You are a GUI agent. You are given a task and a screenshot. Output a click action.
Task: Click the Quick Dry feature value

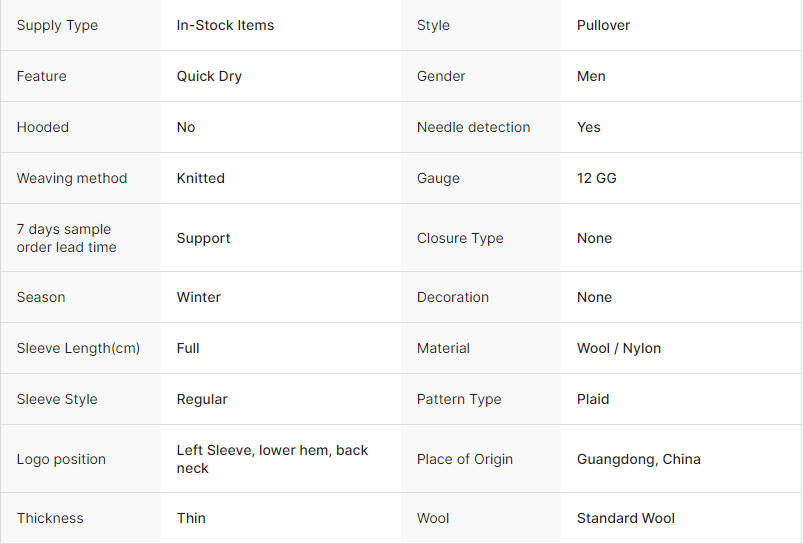209,76
